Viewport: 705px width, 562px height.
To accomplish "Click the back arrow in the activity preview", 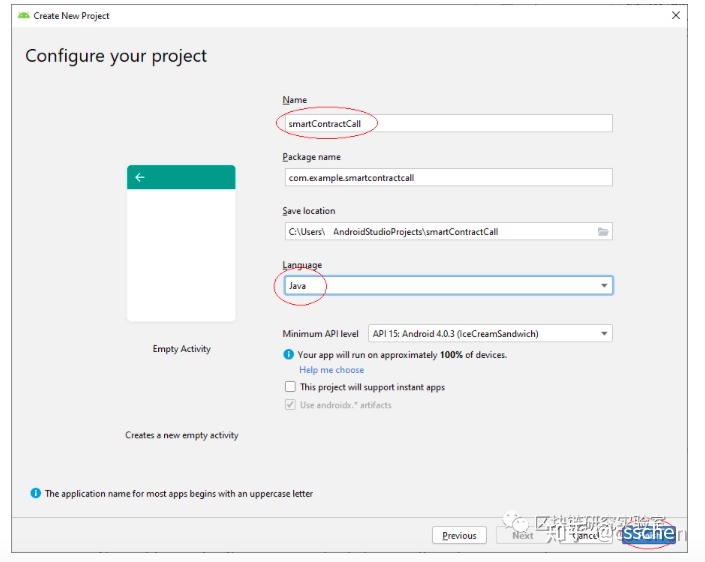I will (140, 177).
